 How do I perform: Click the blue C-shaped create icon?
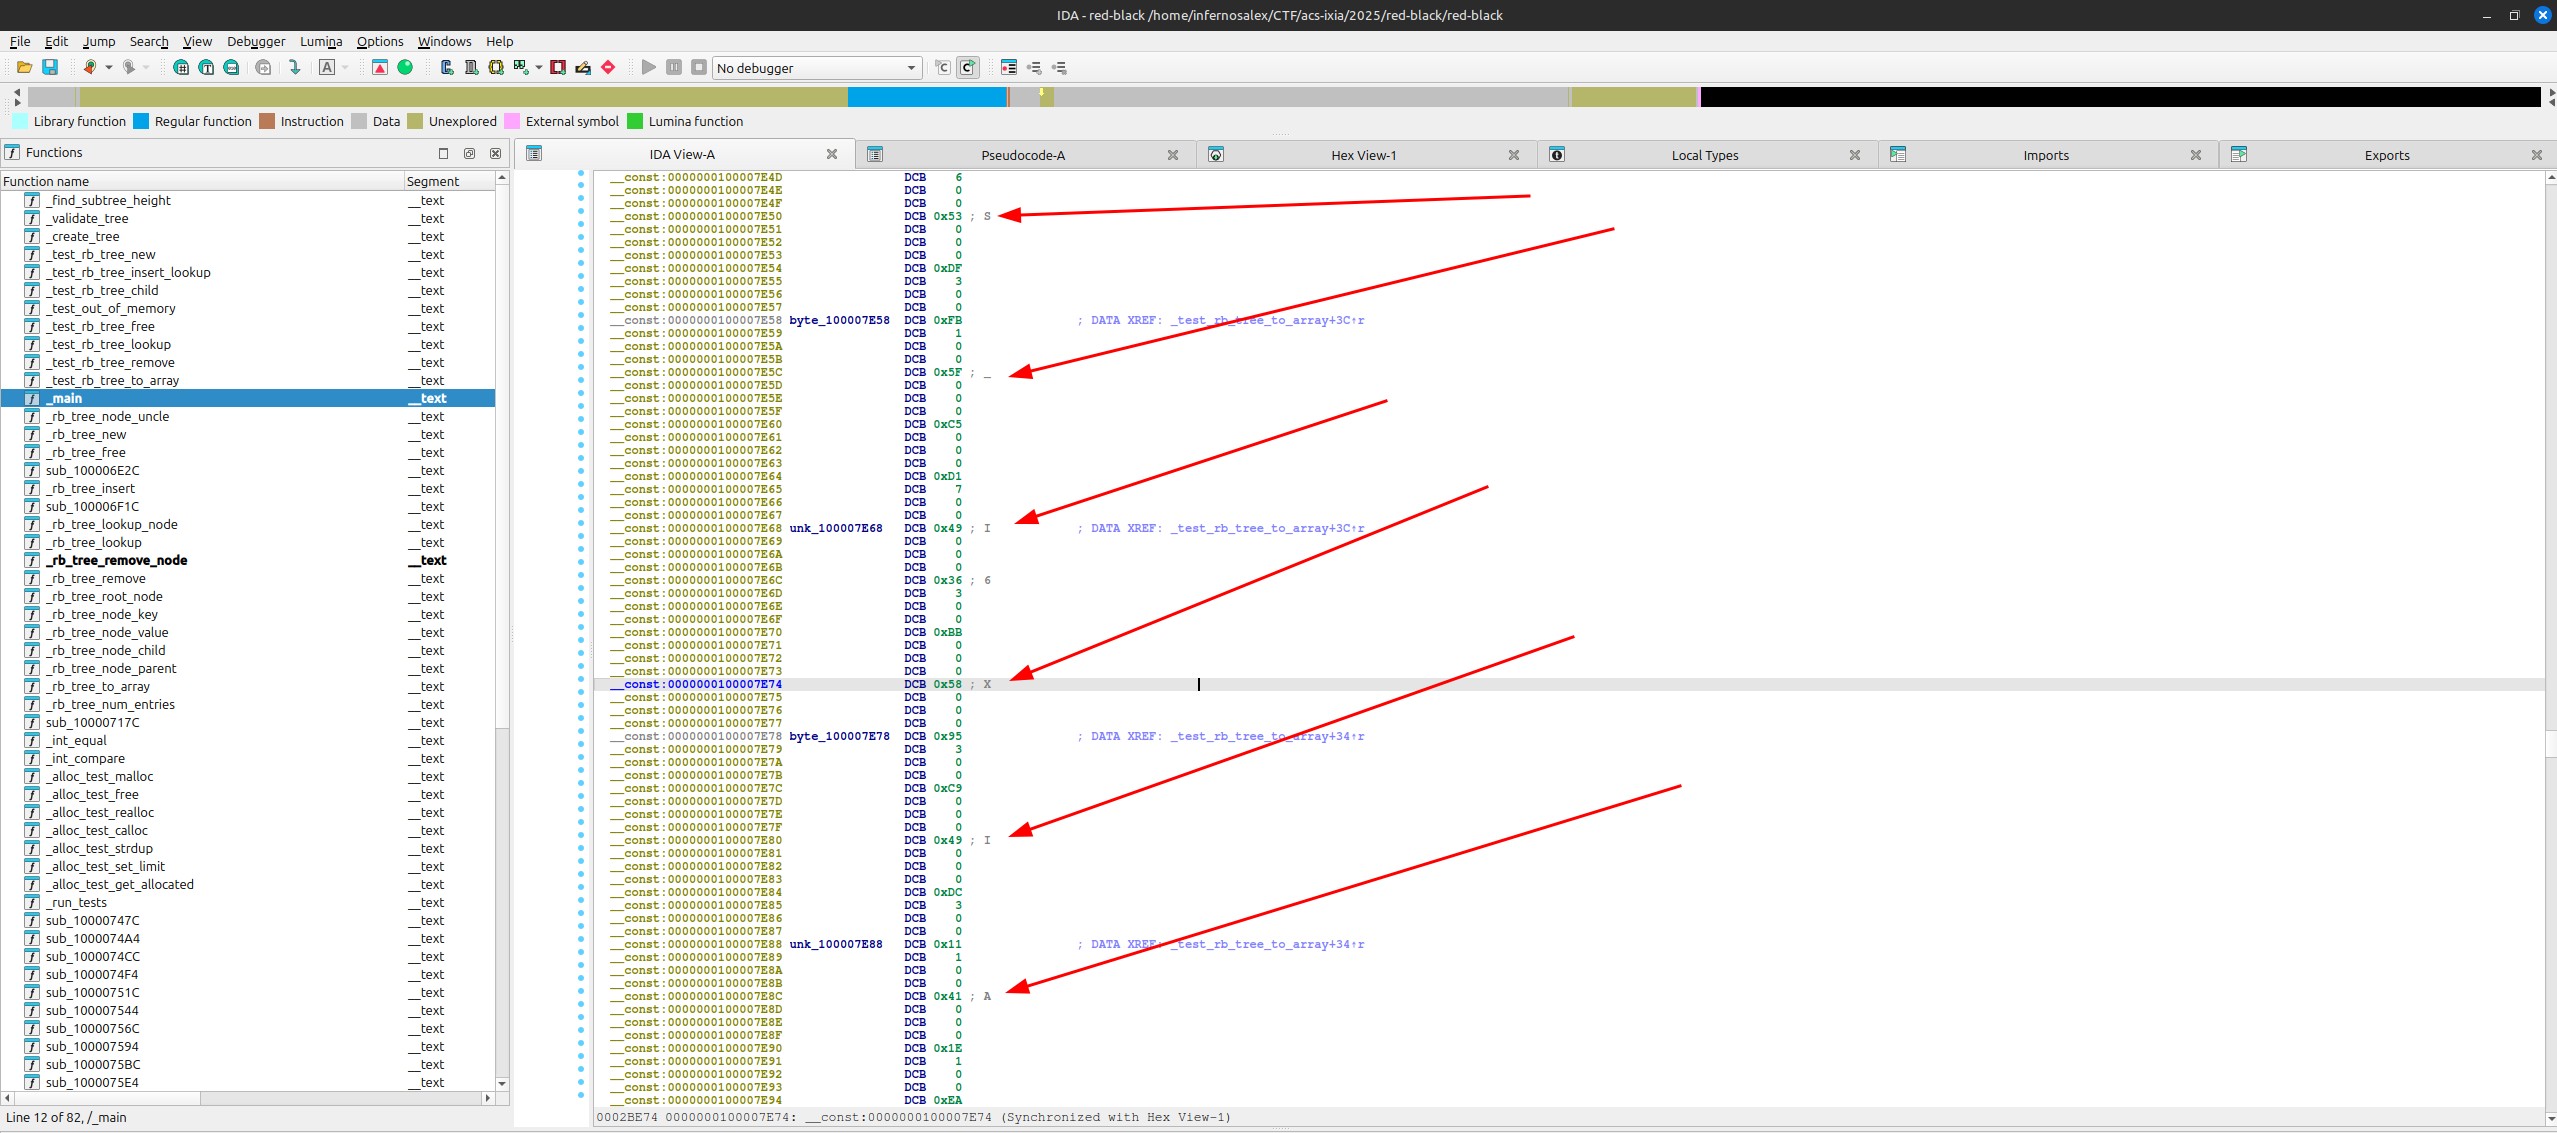pyautogui.click(x=446, y=67)
